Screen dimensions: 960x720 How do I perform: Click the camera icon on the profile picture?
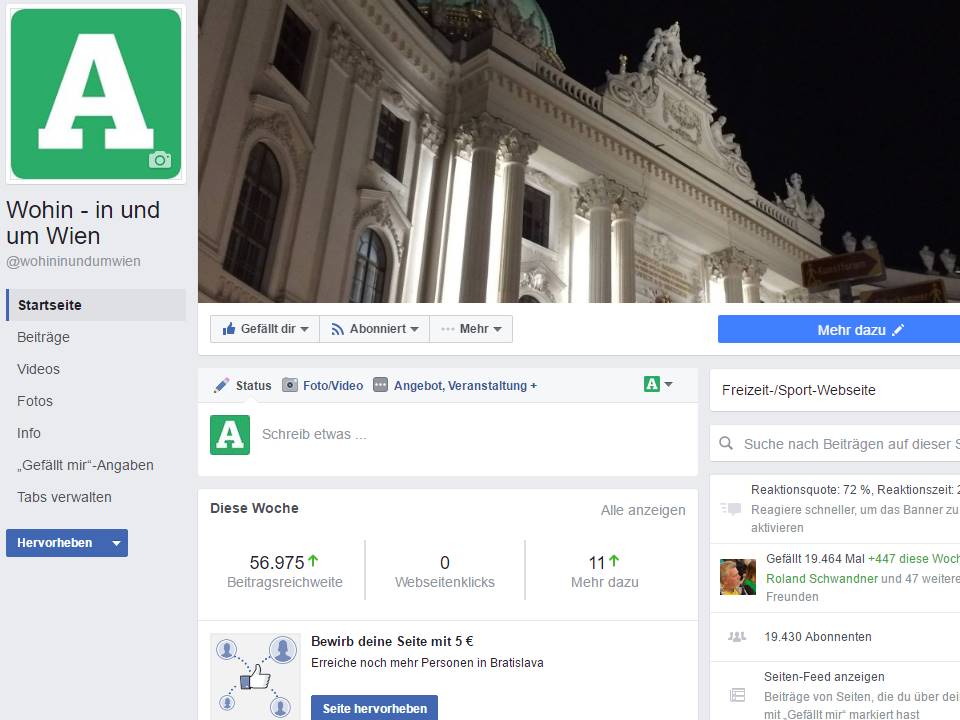click(160, 160)
